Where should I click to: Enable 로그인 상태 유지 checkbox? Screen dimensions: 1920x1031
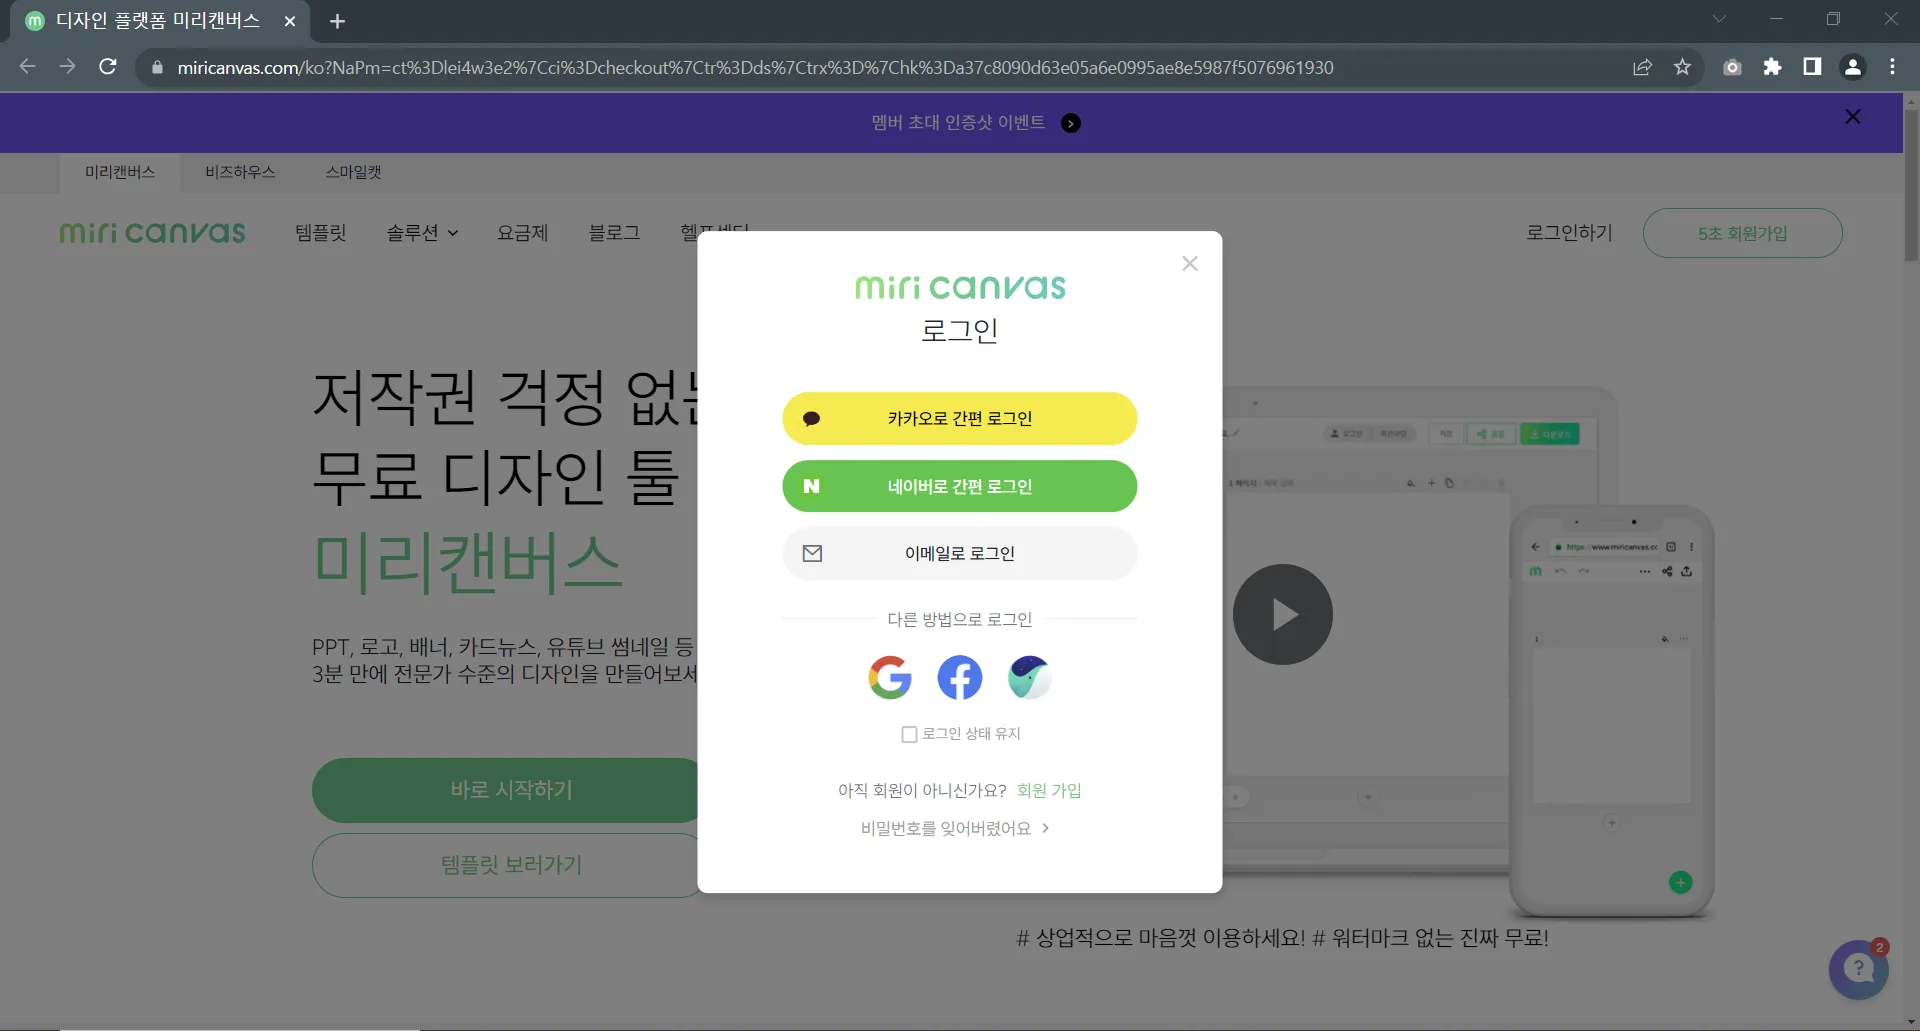(909, 734)
